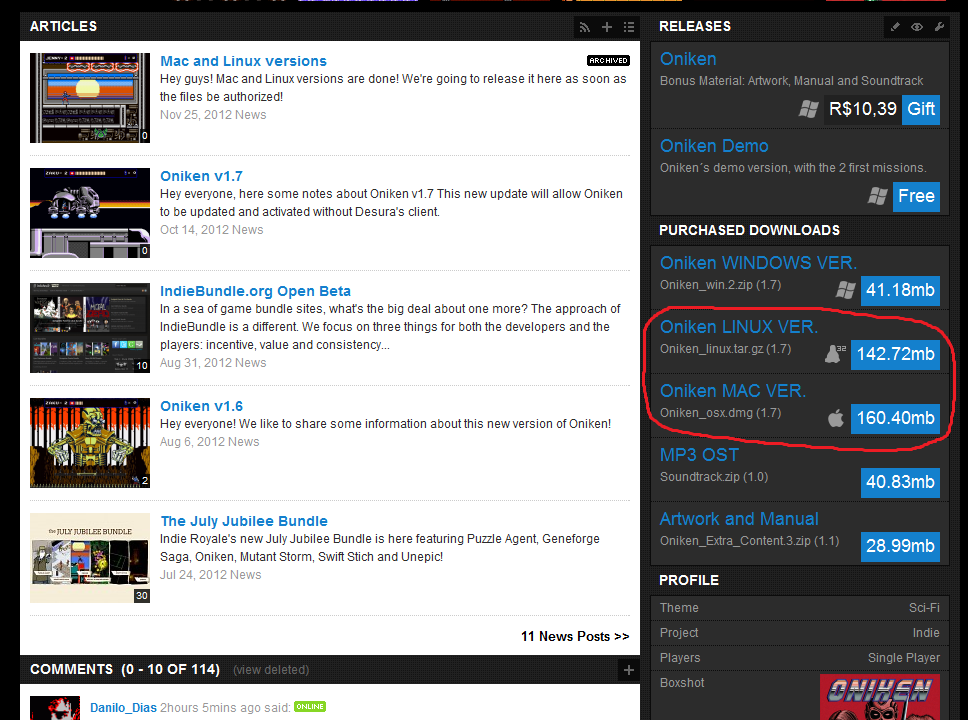Click July Jubilee Bundle thumbnail
Screen dimensions: 968x720
point(90,558)
